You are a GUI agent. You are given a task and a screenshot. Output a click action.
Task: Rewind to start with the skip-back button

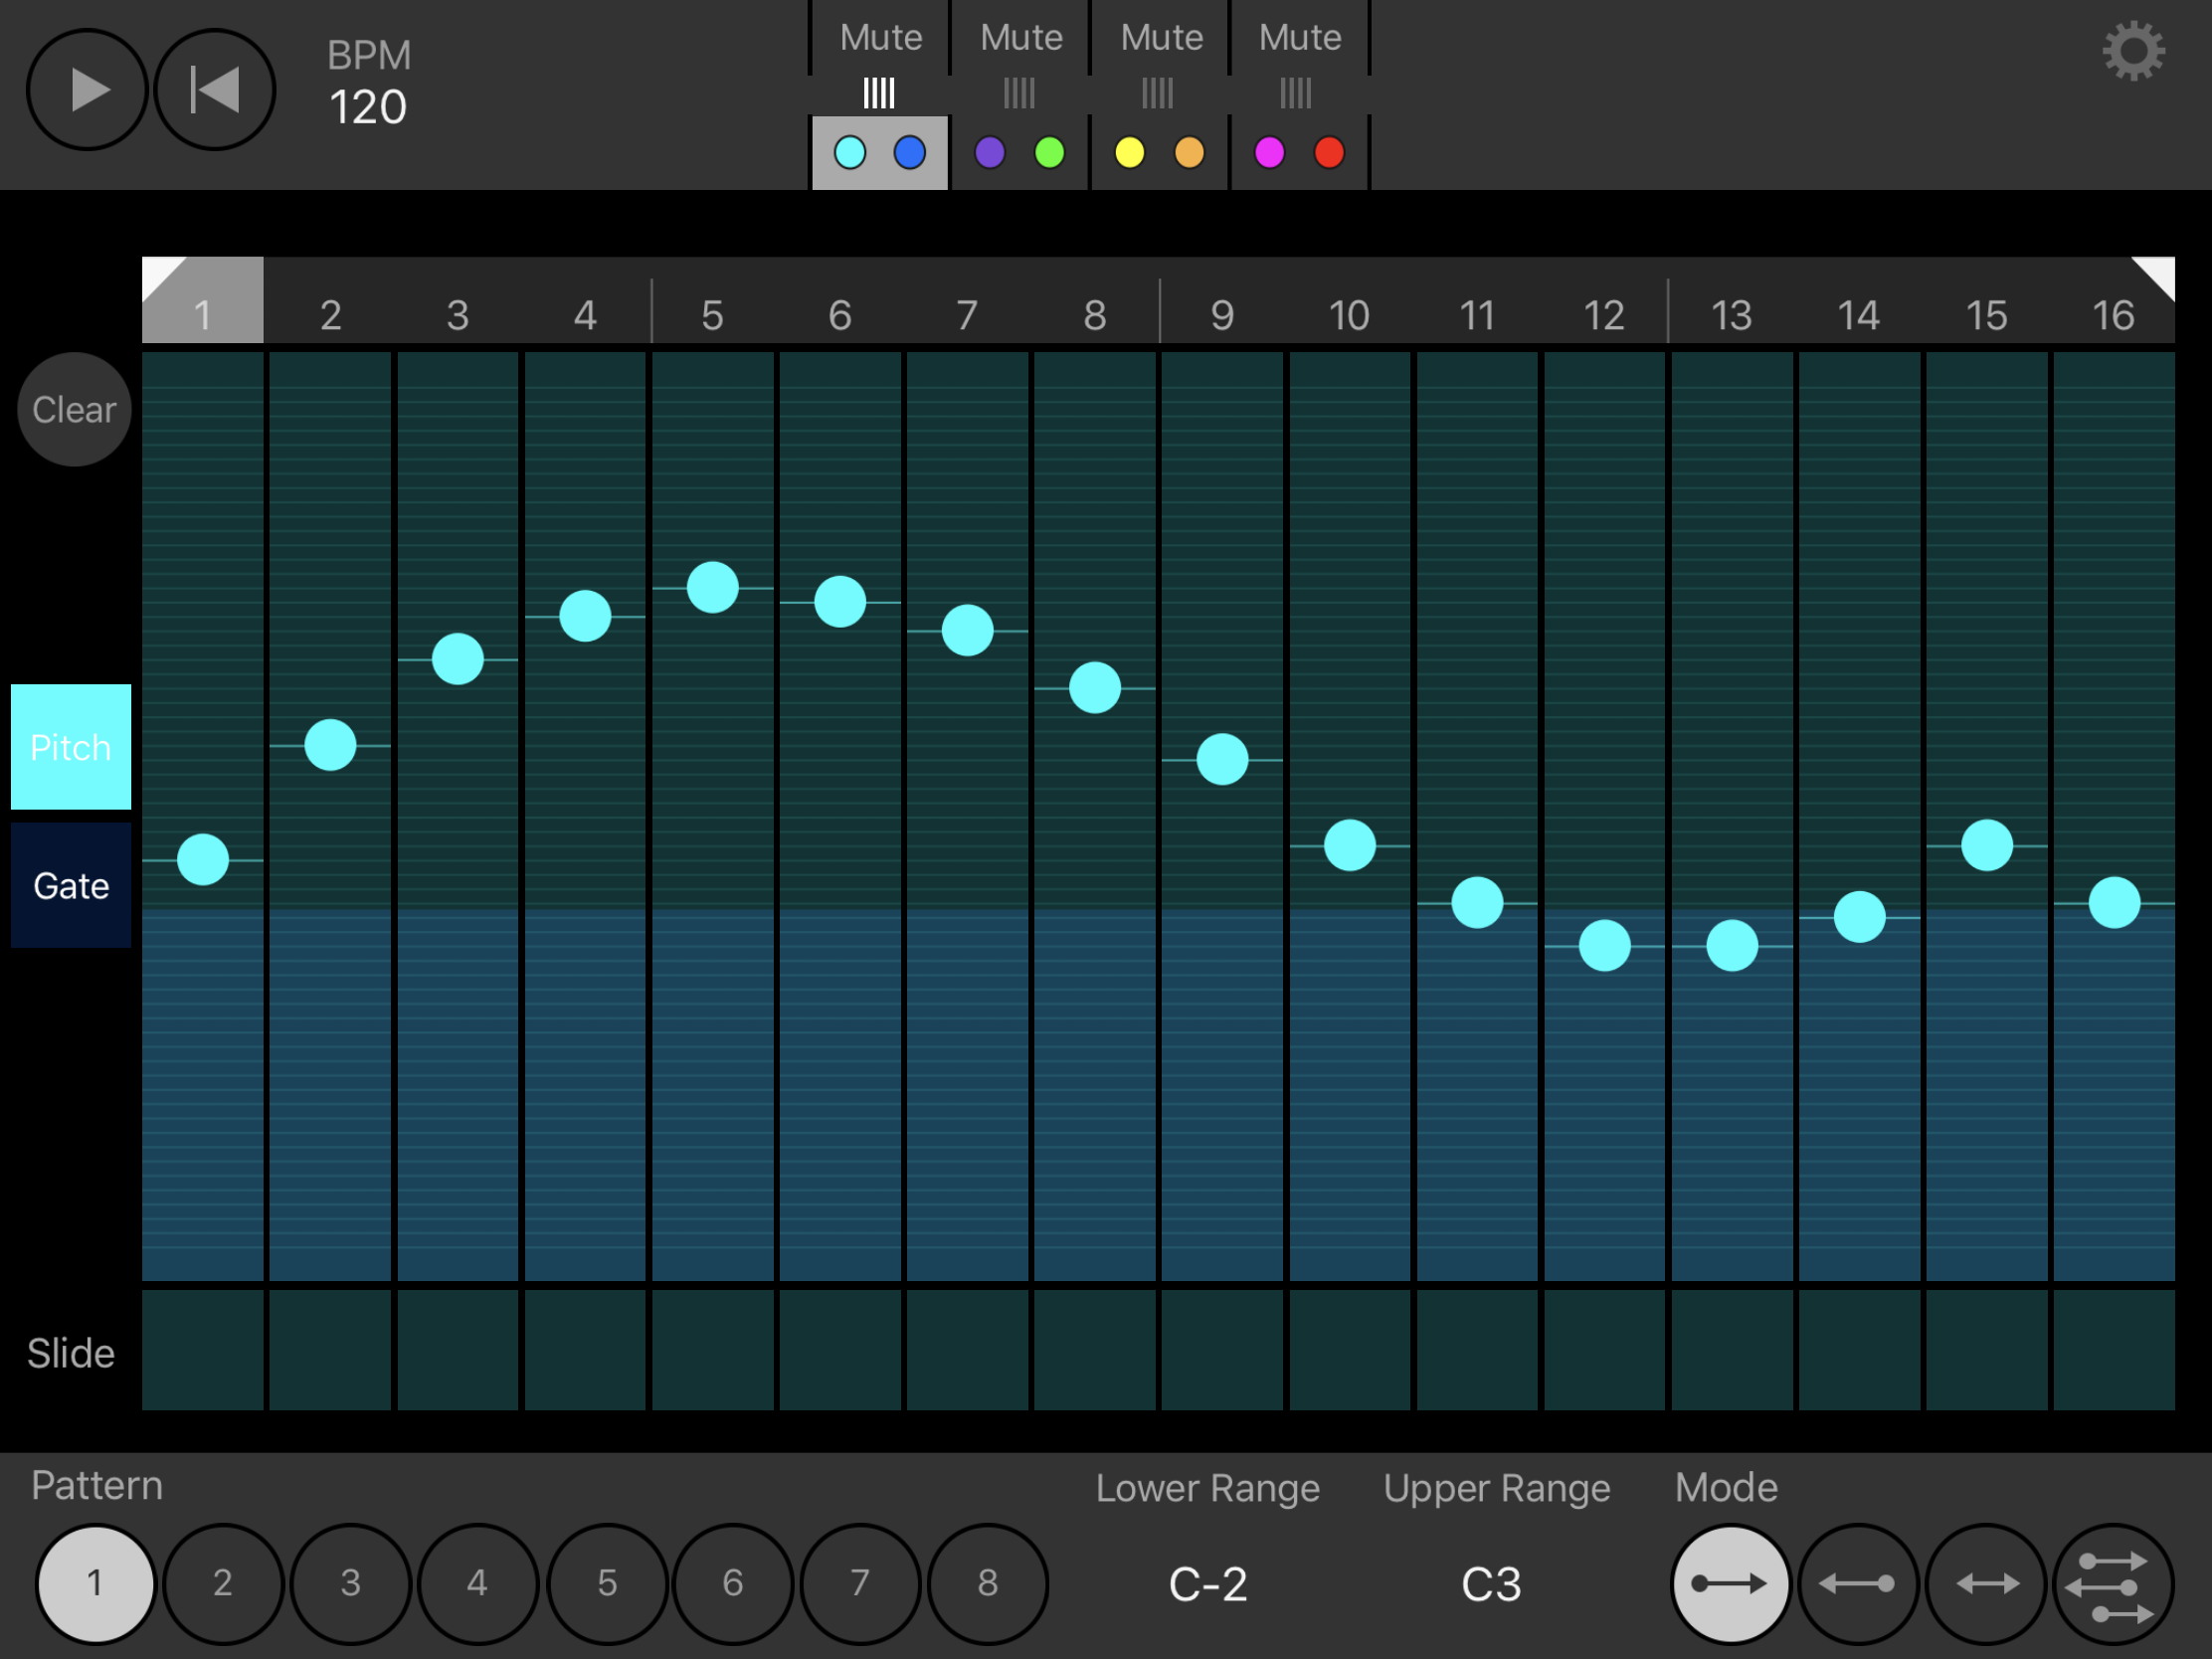[x=214, y=90]
